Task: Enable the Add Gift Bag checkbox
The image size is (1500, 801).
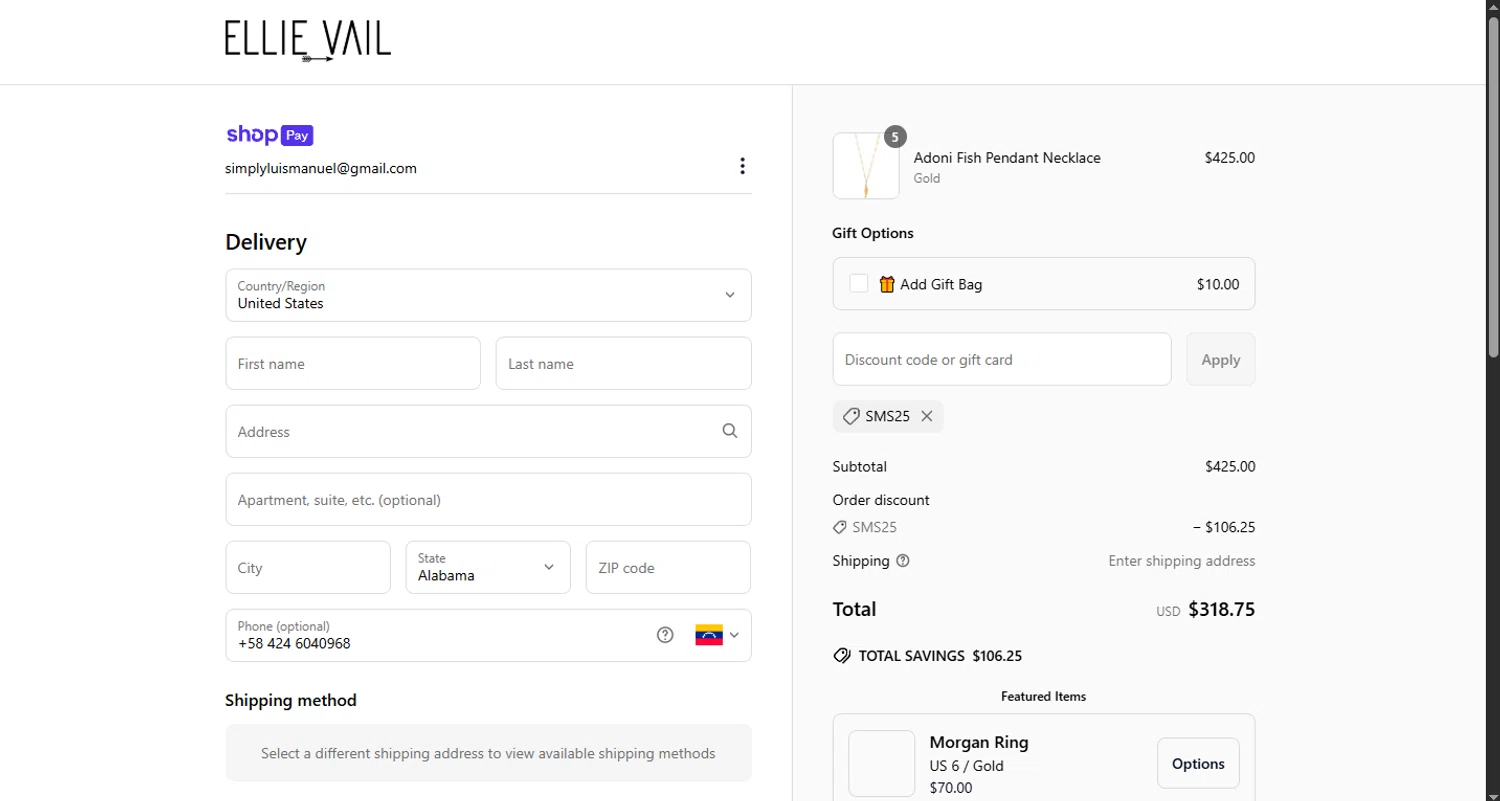Action: [858, 284]
